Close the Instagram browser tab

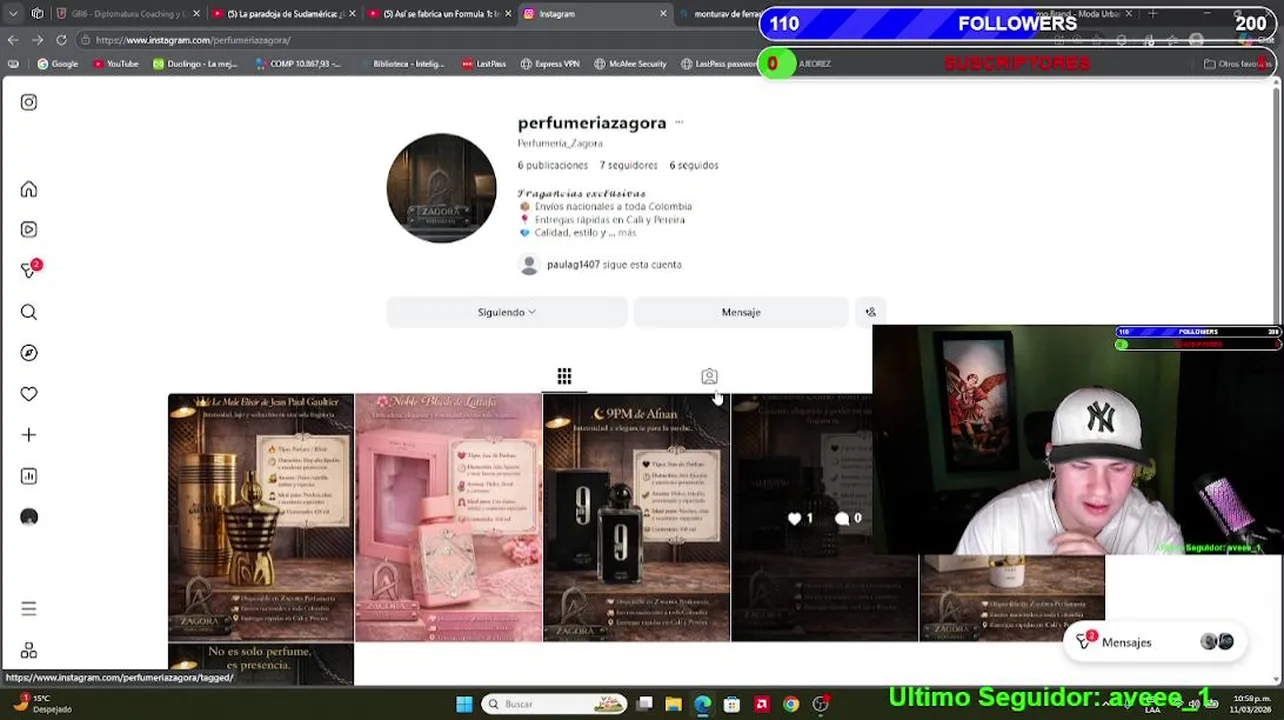(x=663, y=14)
